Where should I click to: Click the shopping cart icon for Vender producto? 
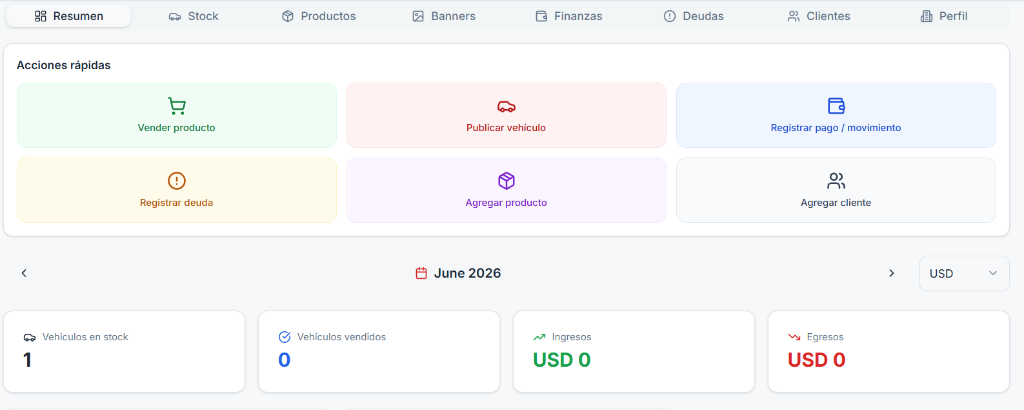(x=176, y=106)
